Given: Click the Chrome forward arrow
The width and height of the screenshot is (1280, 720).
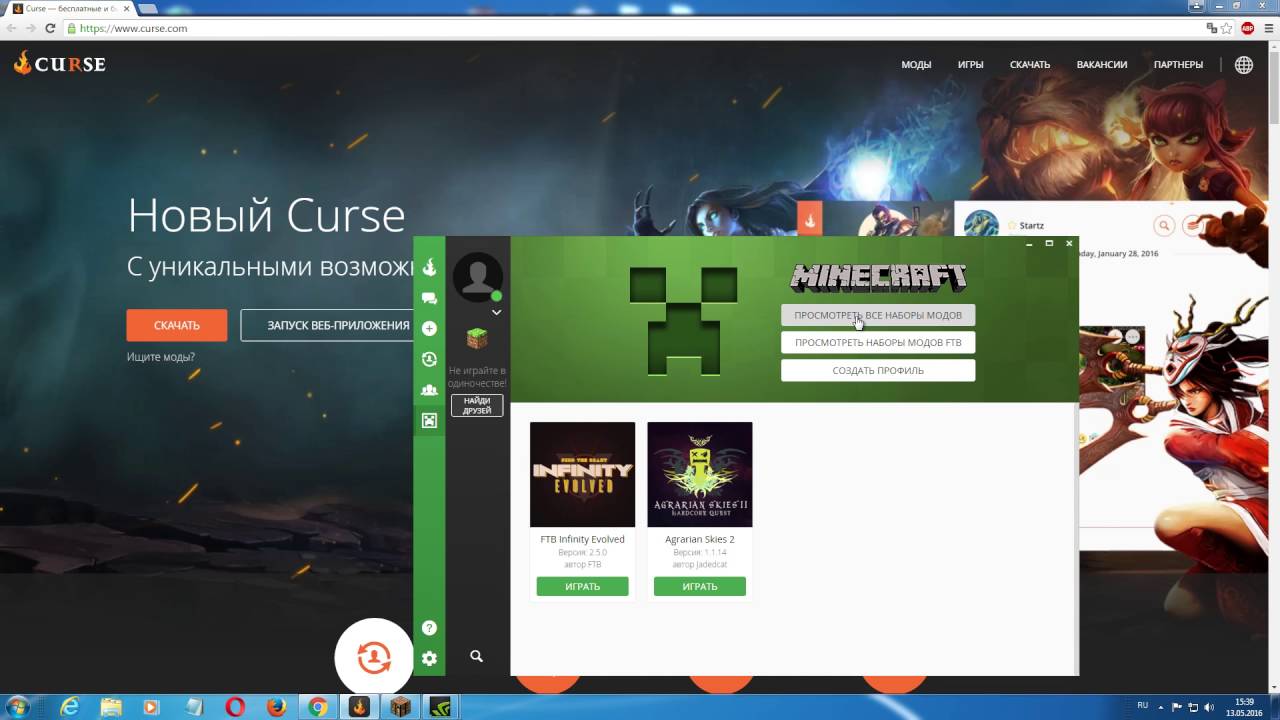Looking at the screenshot, I should tap(31, 28).
